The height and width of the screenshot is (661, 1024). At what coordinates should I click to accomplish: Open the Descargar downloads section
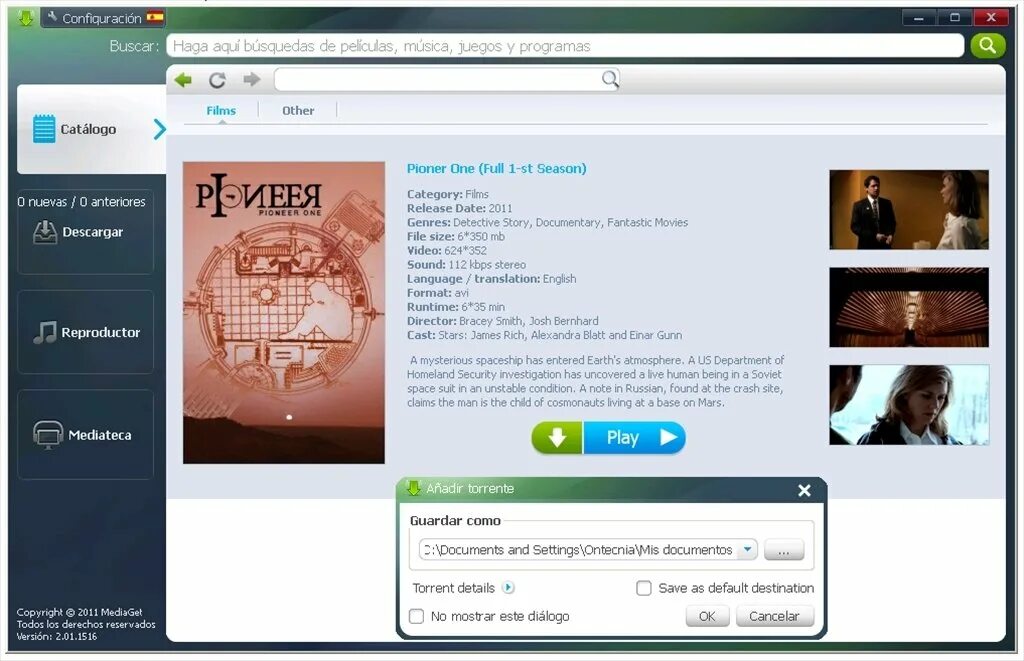click(86, 232)
